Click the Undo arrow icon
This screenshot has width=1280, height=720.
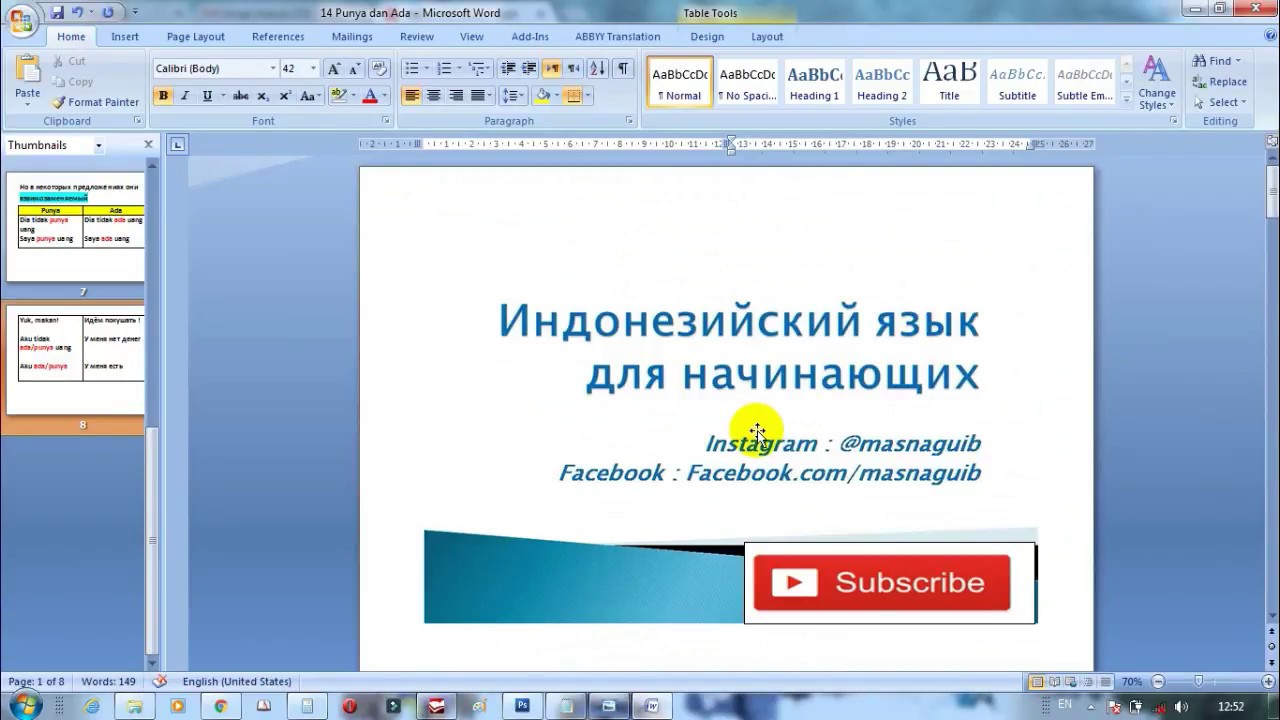(78, 13)
